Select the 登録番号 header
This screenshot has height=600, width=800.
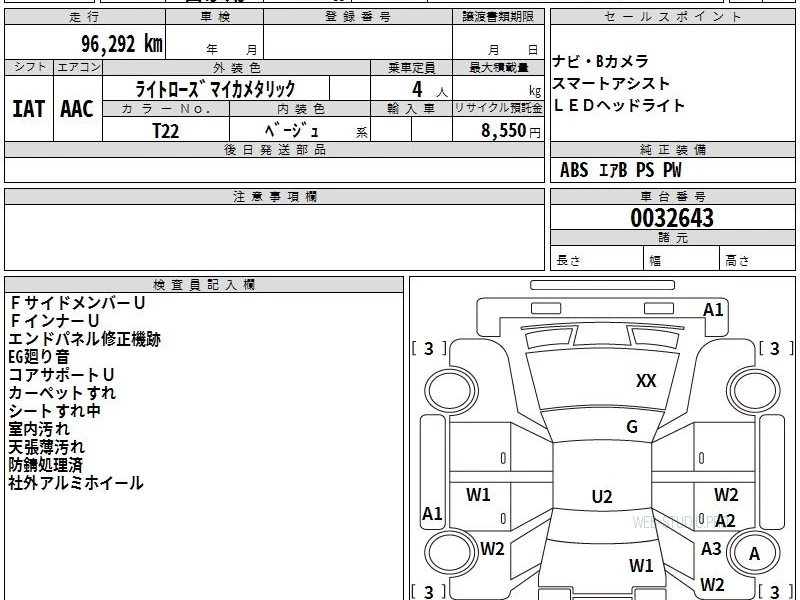click(x=358, y=17)
